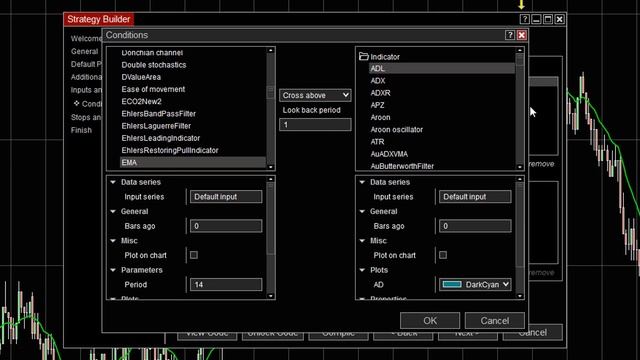Collapse left General section

pos(113,211)
